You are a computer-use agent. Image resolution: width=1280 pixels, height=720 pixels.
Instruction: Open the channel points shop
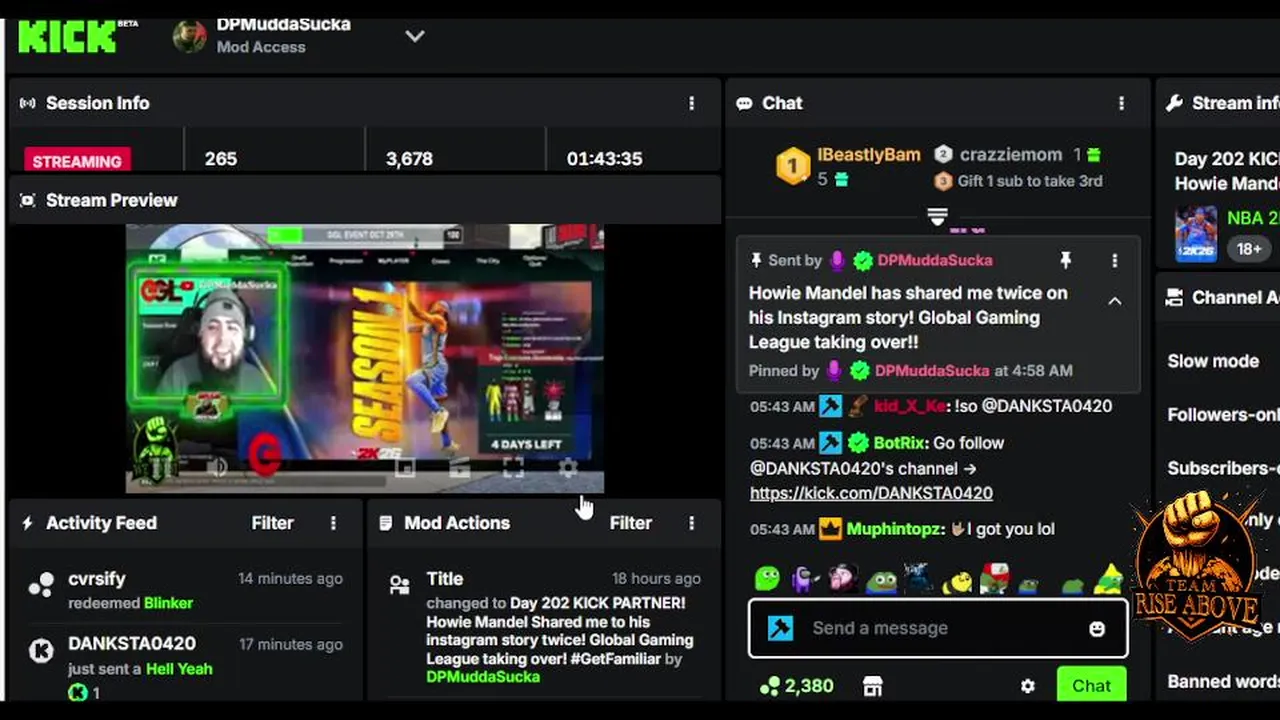873,686
